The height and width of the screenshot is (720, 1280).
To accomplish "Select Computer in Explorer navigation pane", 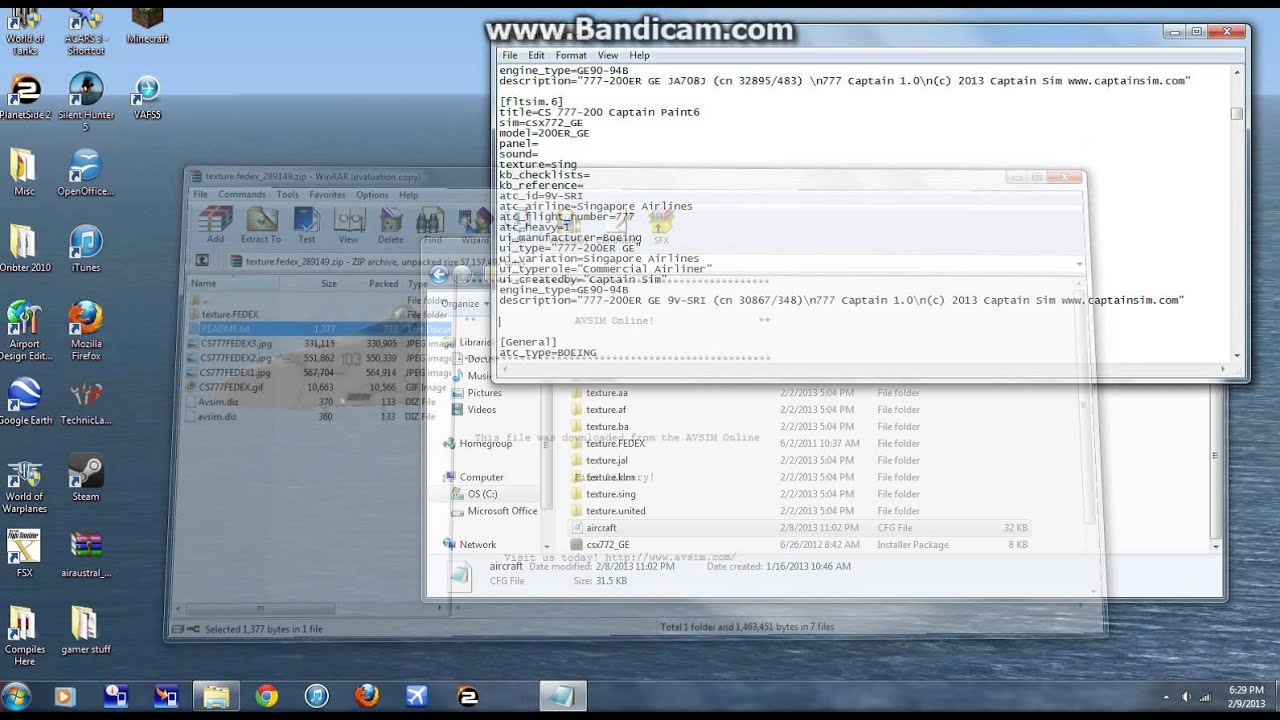I will tap(481, 477).
